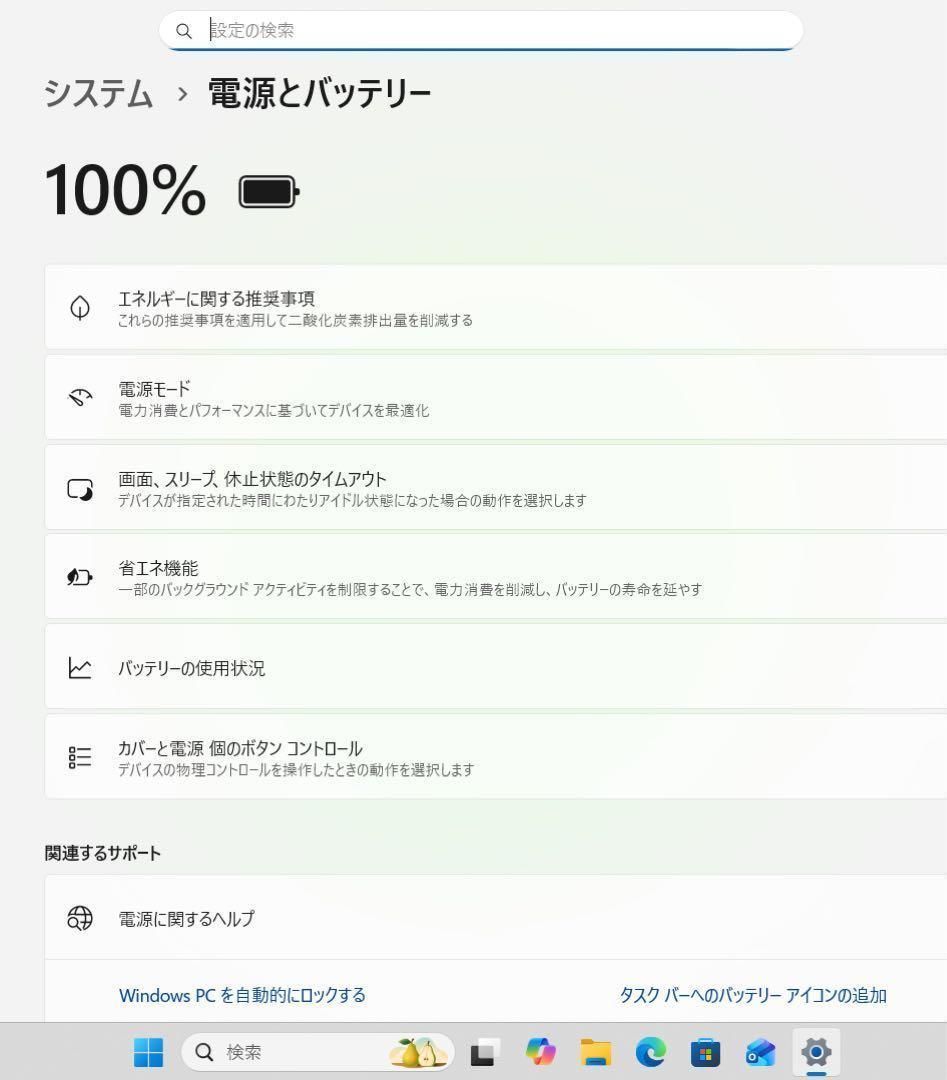Screen dimensions: 947x1080
Task: Open バッテリーの使用状況 page
Action: [x=500, y=668]
